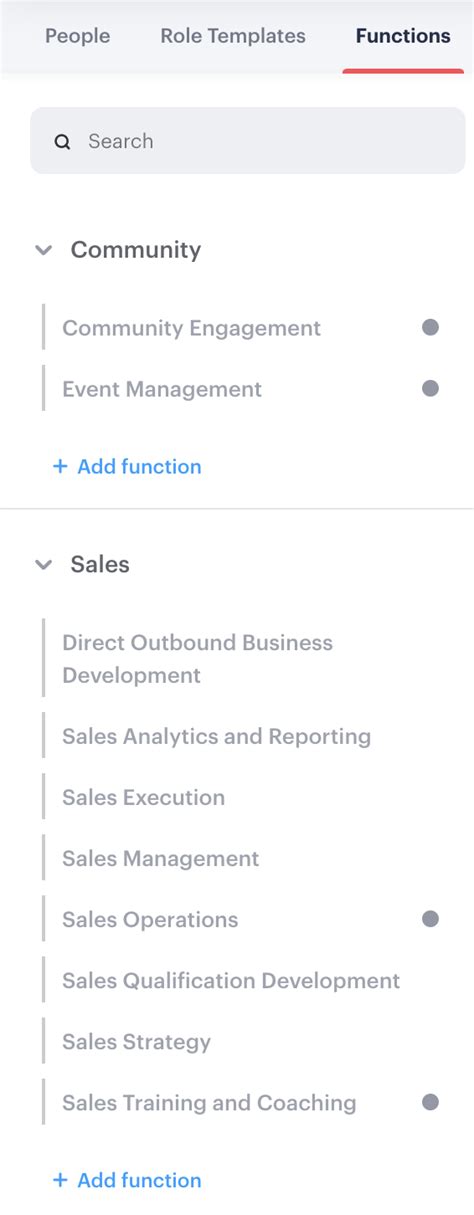
Task: Add function to Sales group
Action: [x=127, y=1180]
